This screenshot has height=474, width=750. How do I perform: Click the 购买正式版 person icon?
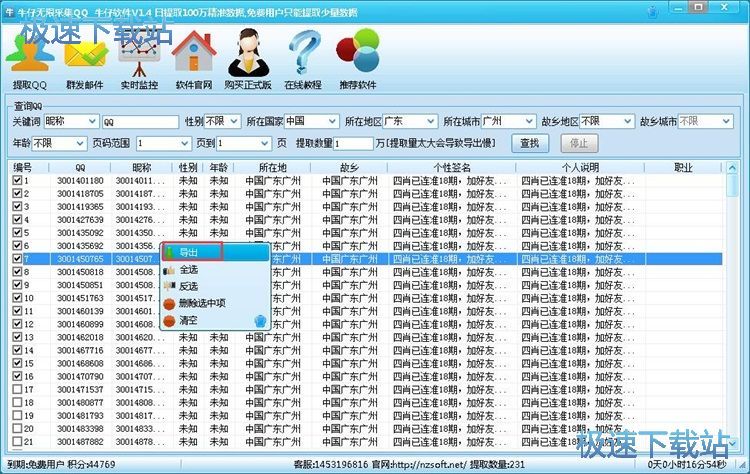(247, 52)
